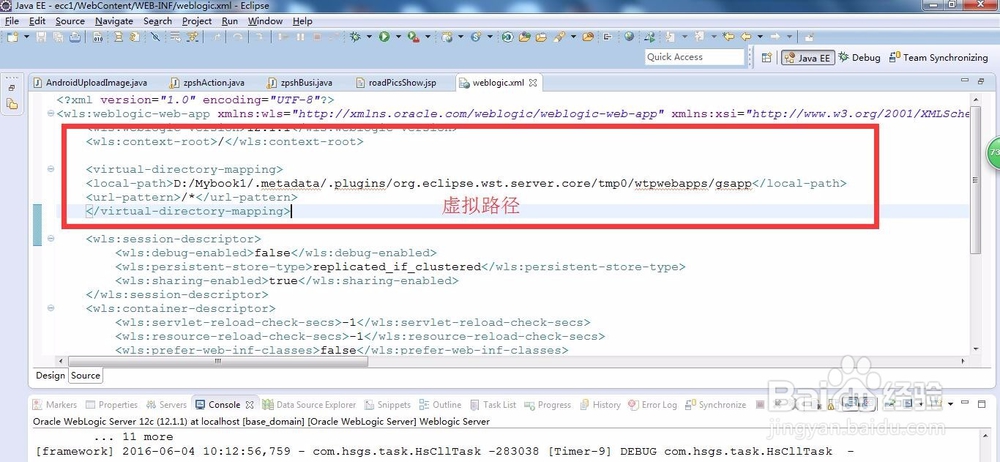Click the green Run toolbar icon
Image resolution: width=1000 pixels, height=462 pixels.
tap(384, 37)
